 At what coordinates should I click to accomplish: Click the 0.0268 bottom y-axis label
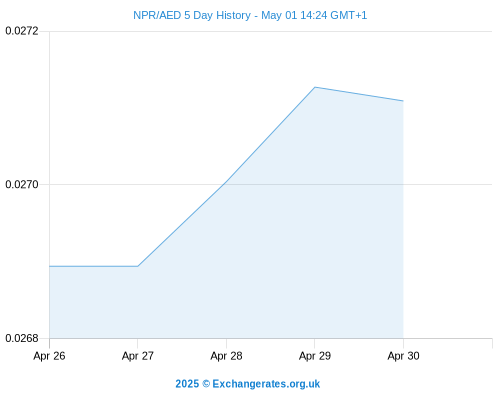(22, 338)
